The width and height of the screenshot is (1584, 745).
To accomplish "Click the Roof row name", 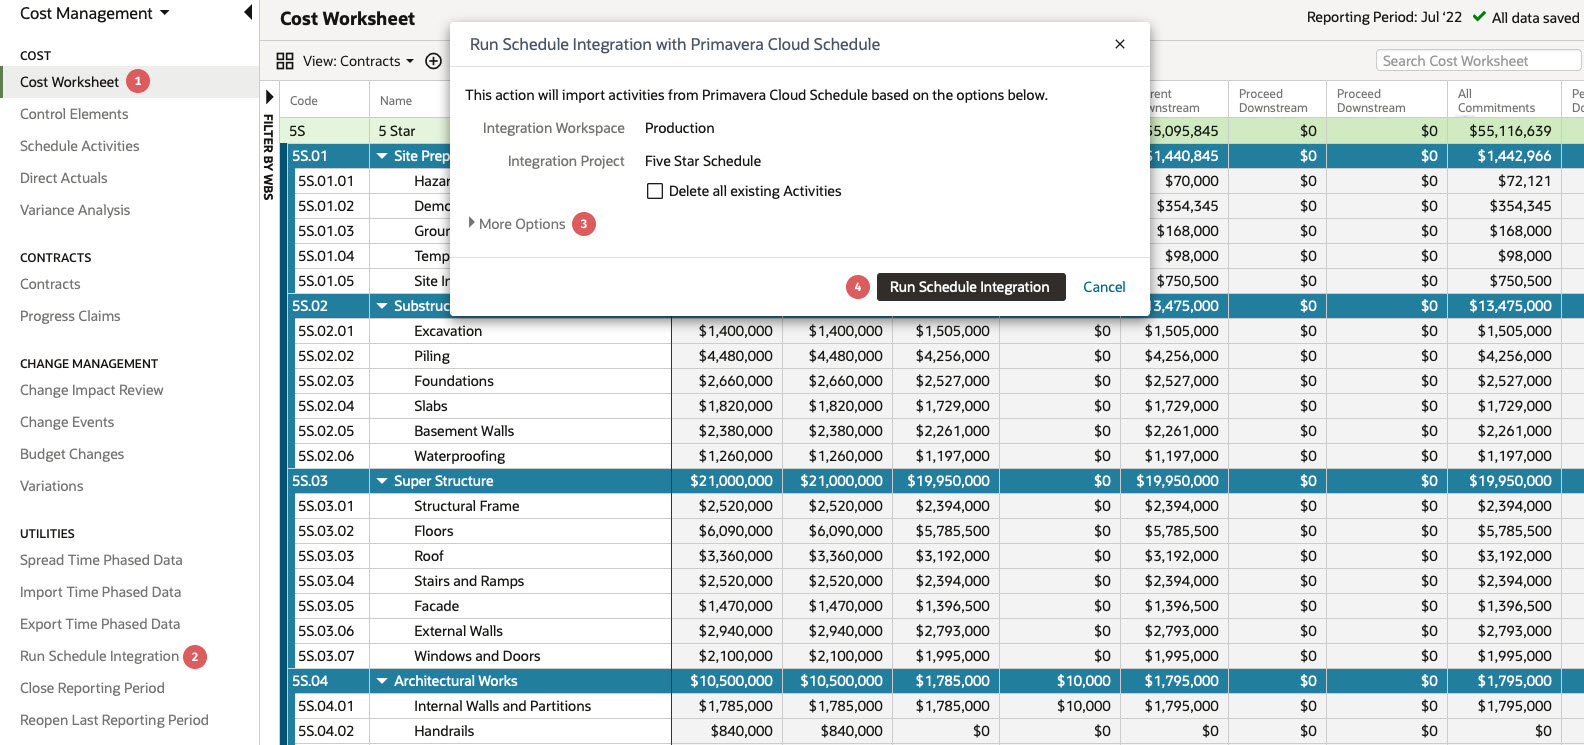I will coord(429,556).
